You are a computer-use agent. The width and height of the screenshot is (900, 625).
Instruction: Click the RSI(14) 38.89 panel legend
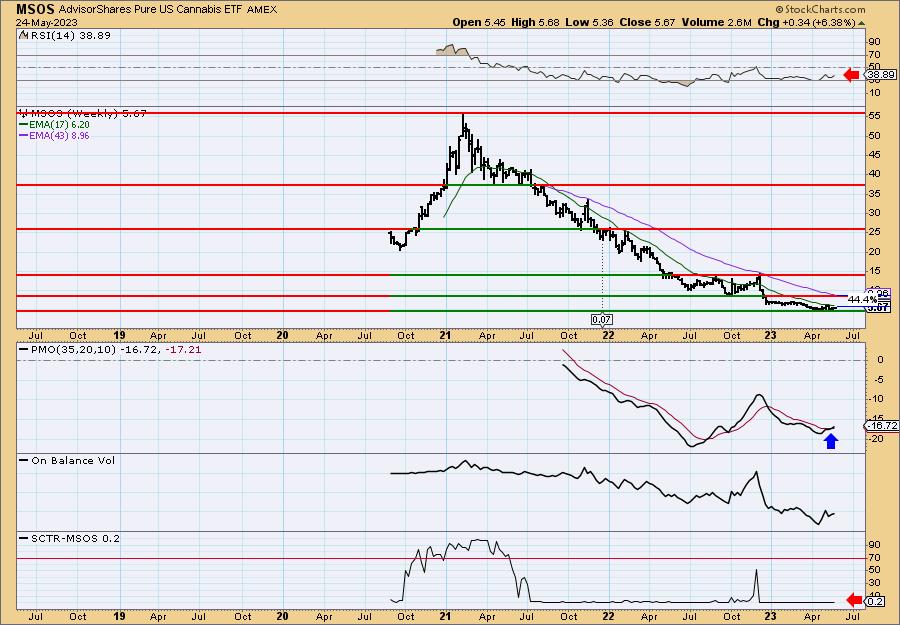tap(69, 35)
